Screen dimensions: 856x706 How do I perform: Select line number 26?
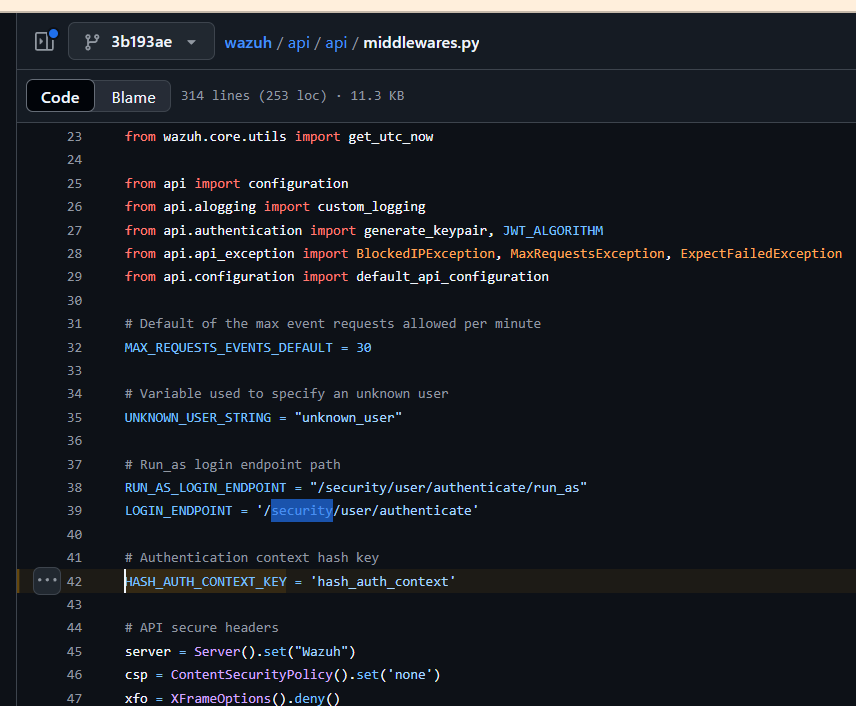pos(74,206)
